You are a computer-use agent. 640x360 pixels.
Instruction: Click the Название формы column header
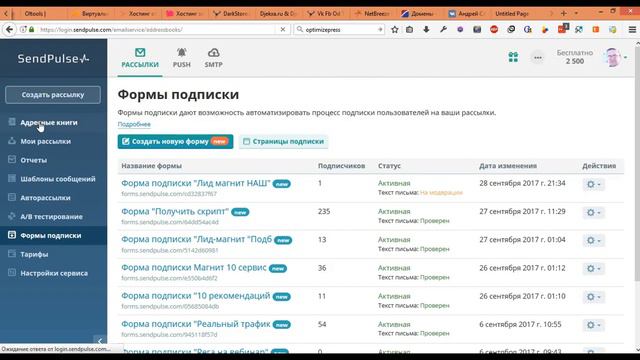(151, 166)
